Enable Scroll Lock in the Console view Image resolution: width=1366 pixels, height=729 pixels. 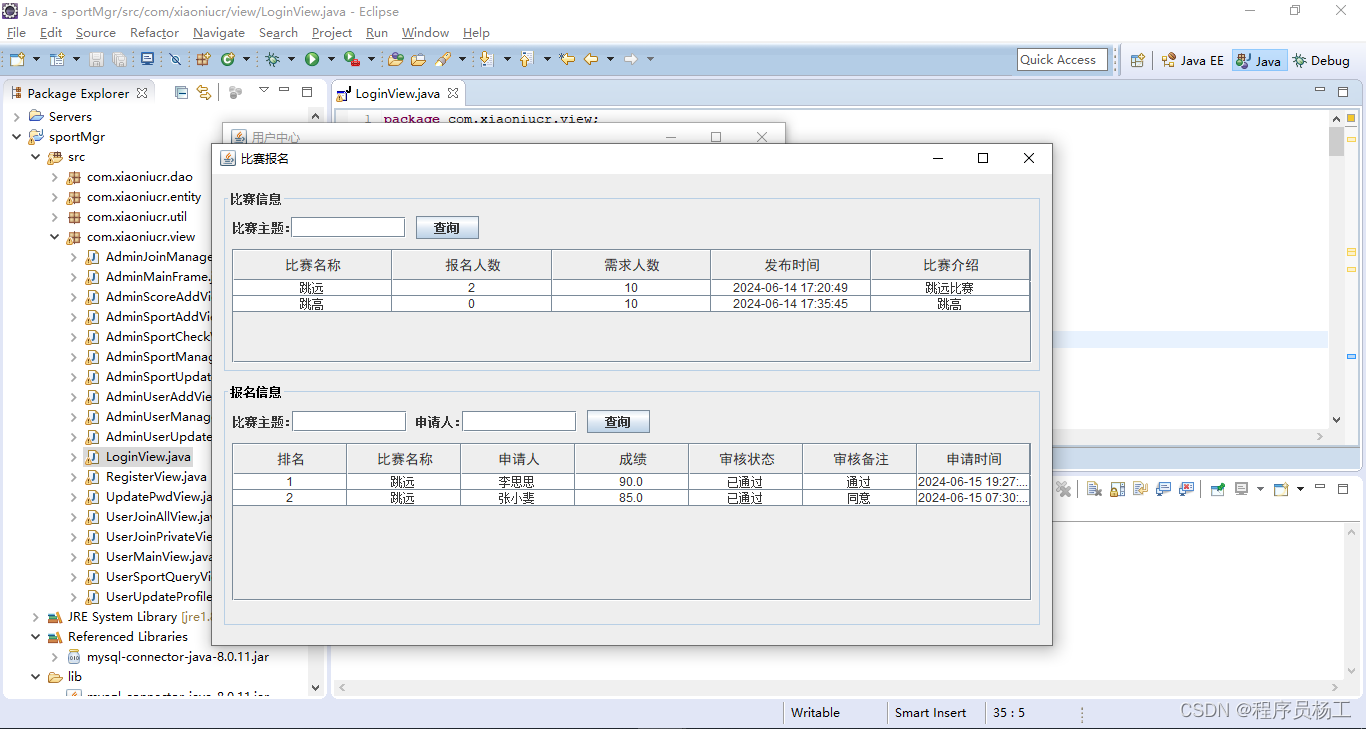coord(1116,489)
